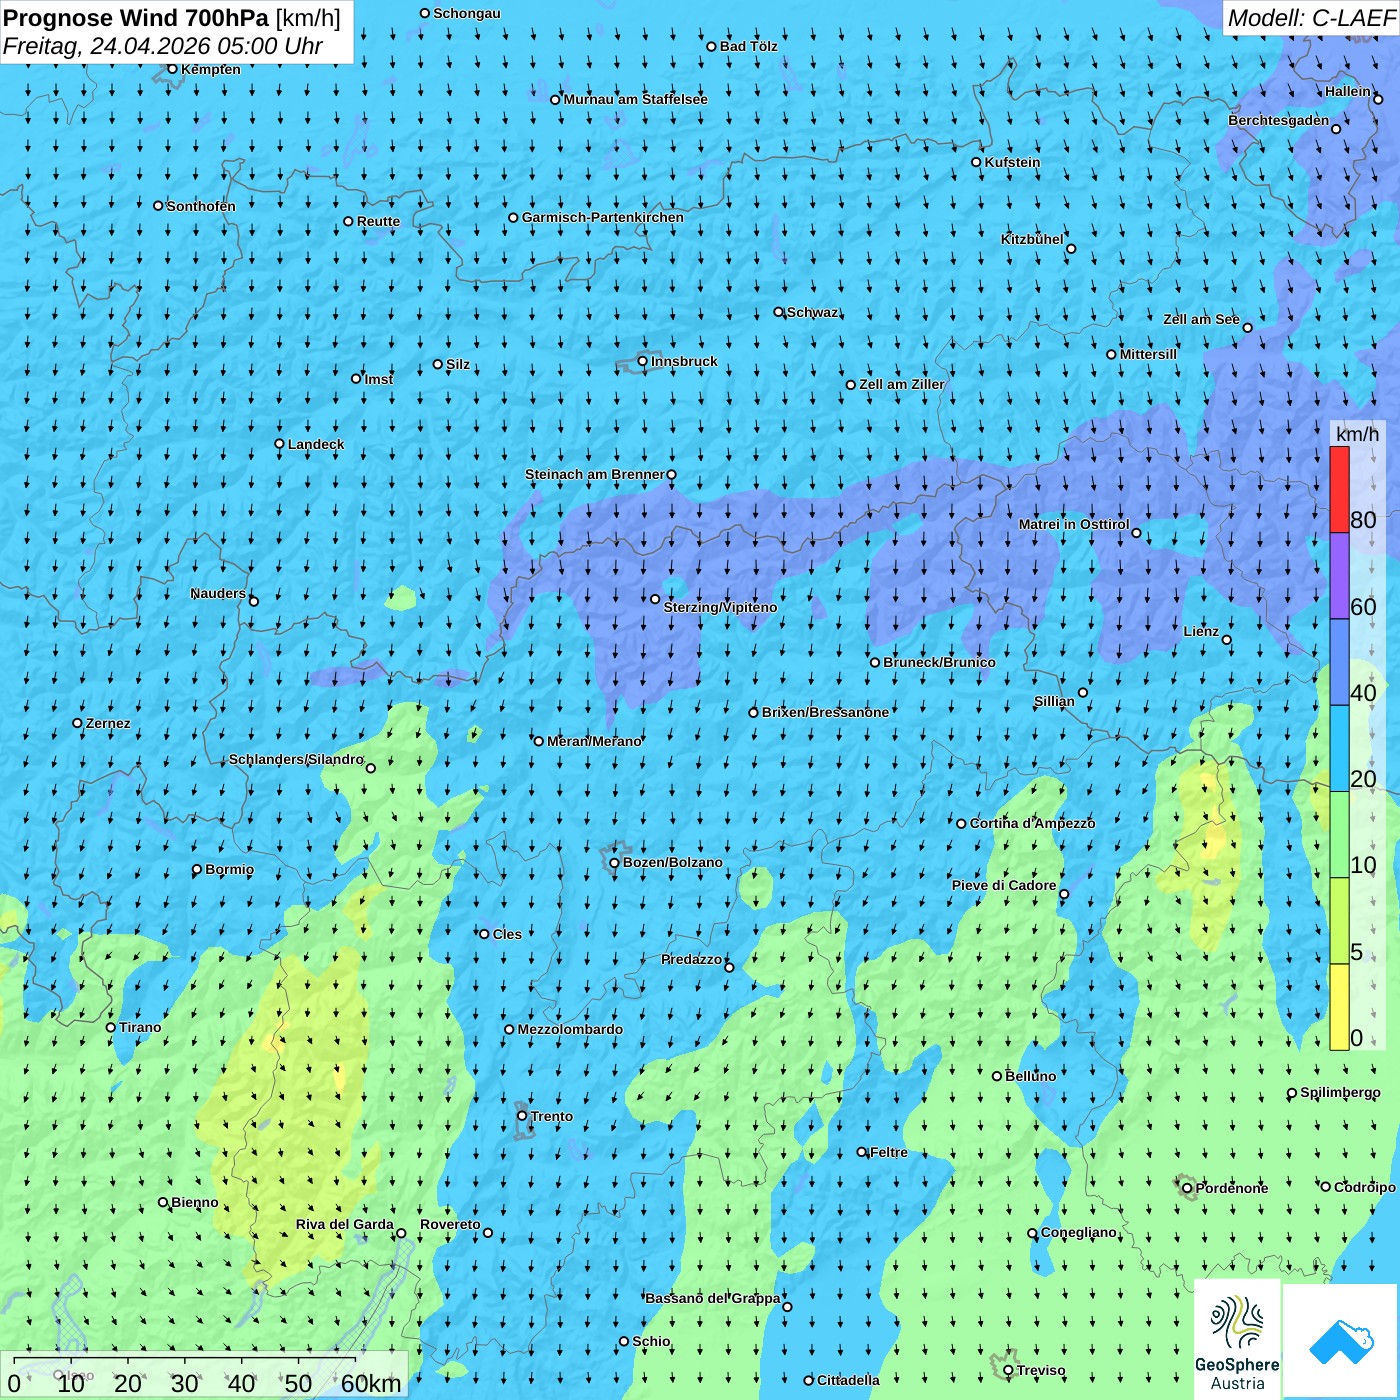This screenshot has height=1400, width=1400.
Task: Click the Innsbruck city marker
Action: [x=642, y=361]
